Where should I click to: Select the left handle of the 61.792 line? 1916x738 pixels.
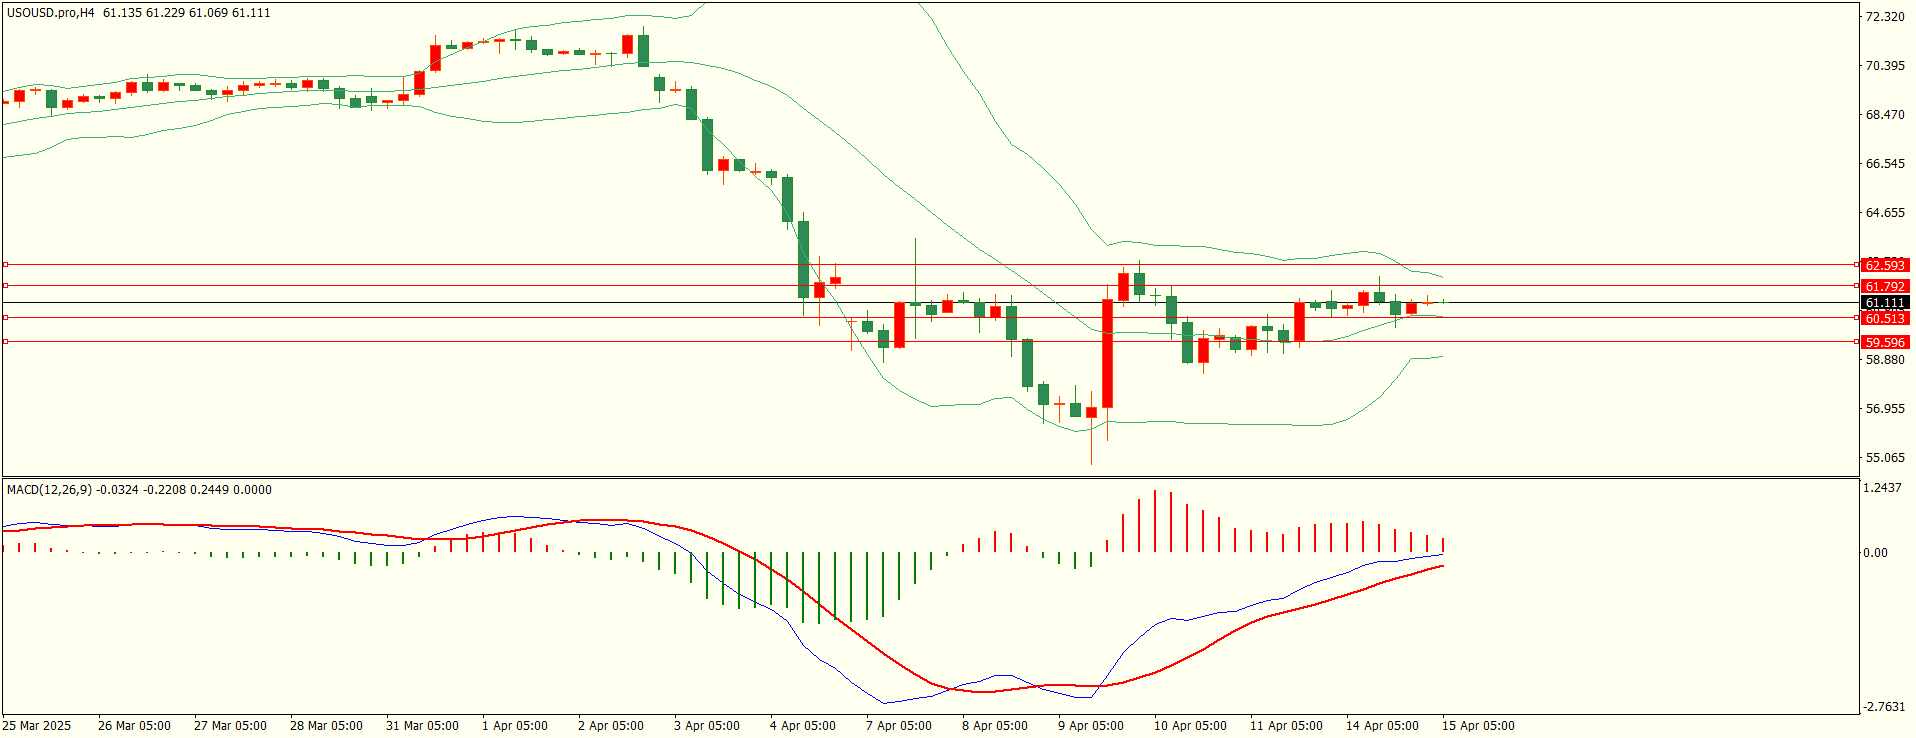coord(5,286)
